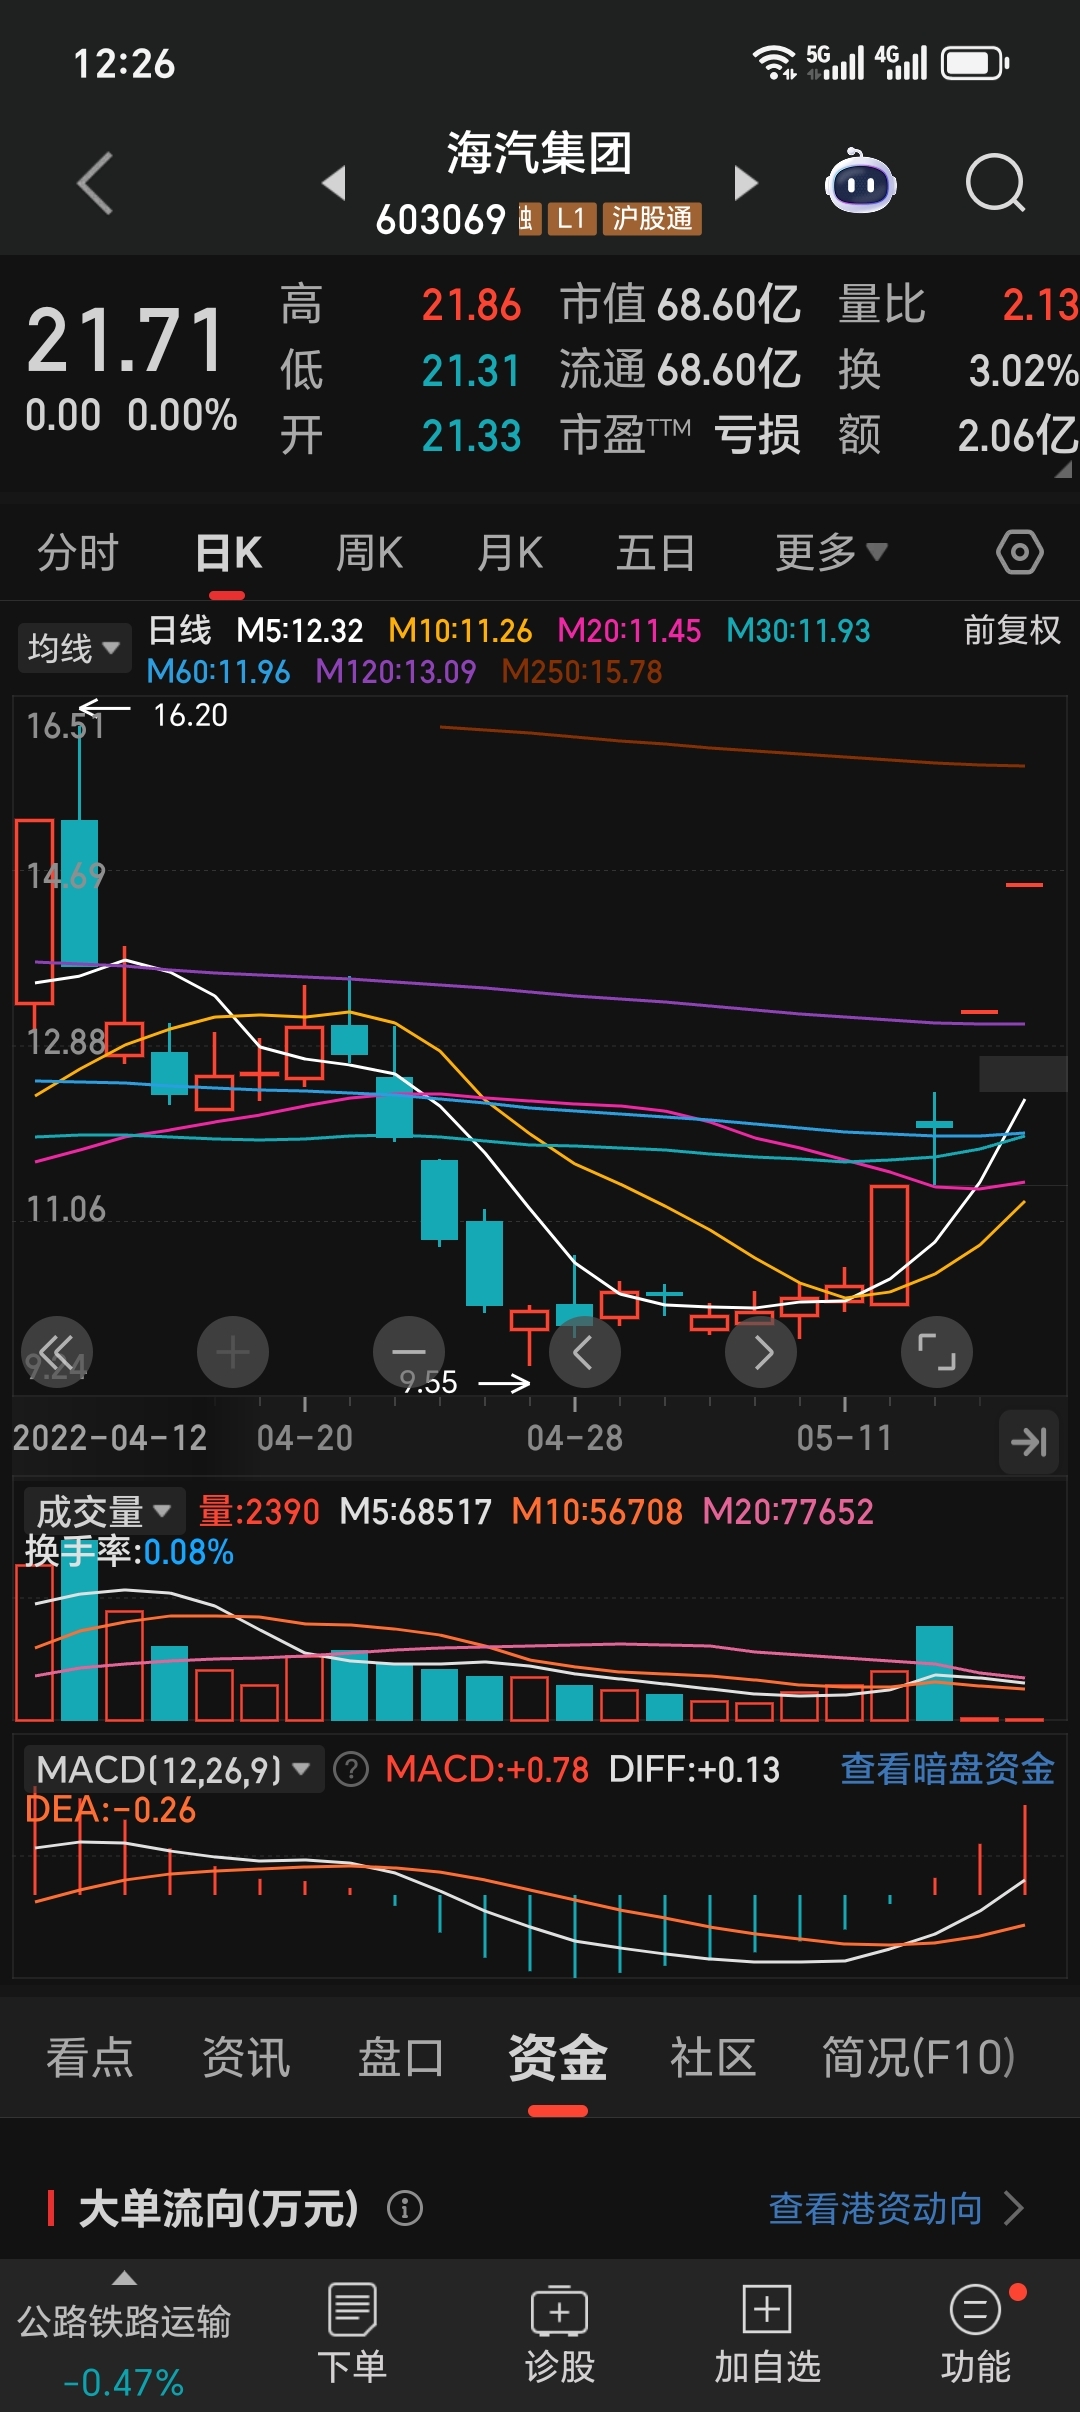1080x2412 pixels.
Task: Switch to previous stock with left triangle
Action: [x=334, y=182]
